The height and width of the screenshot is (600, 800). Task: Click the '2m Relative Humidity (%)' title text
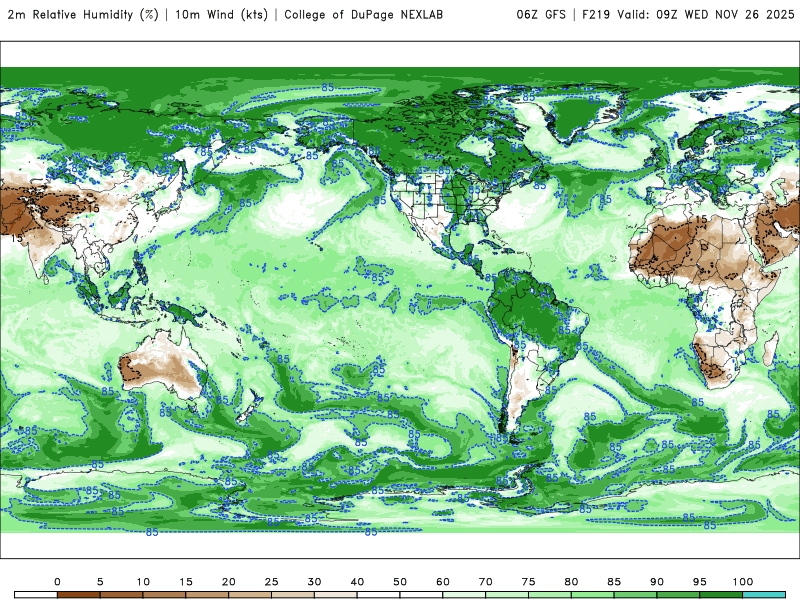(83, 14)
